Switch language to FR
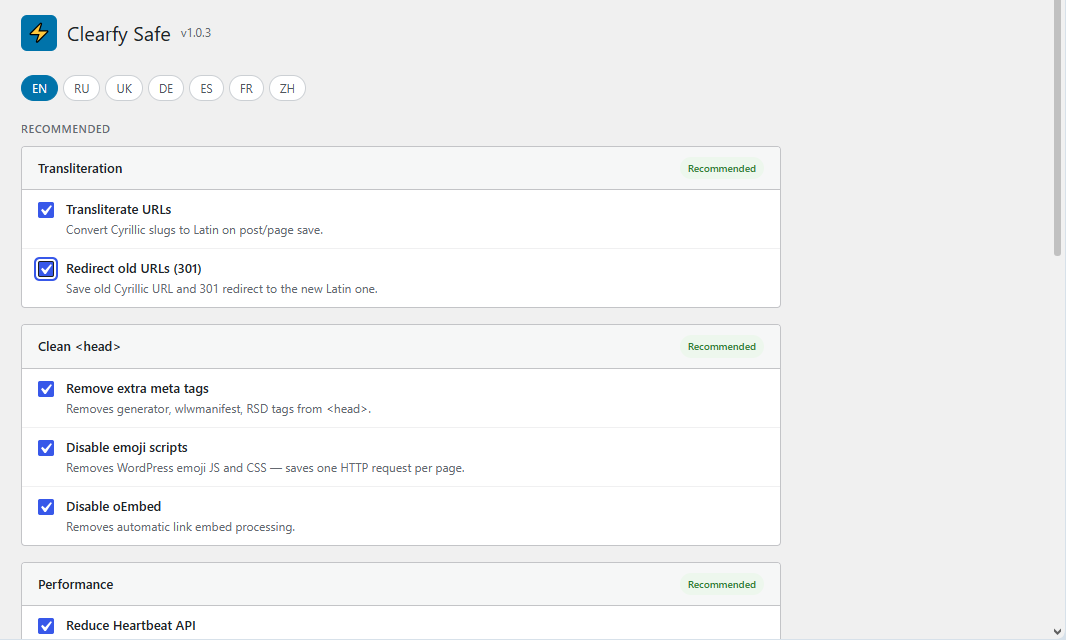The width and height of the screenshot is (1066, 640). pyautogui.click(x=246, y=88)
